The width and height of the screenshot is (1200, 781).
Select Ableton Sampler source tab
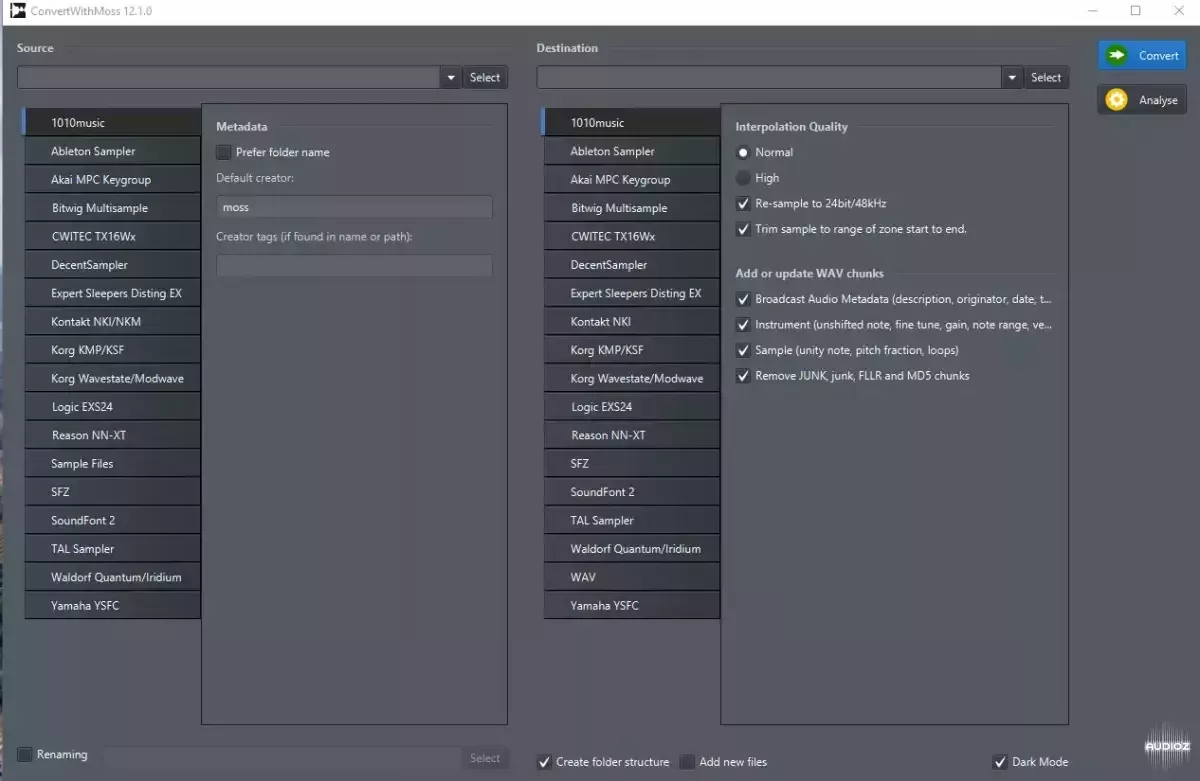click(x=112, y=151)
